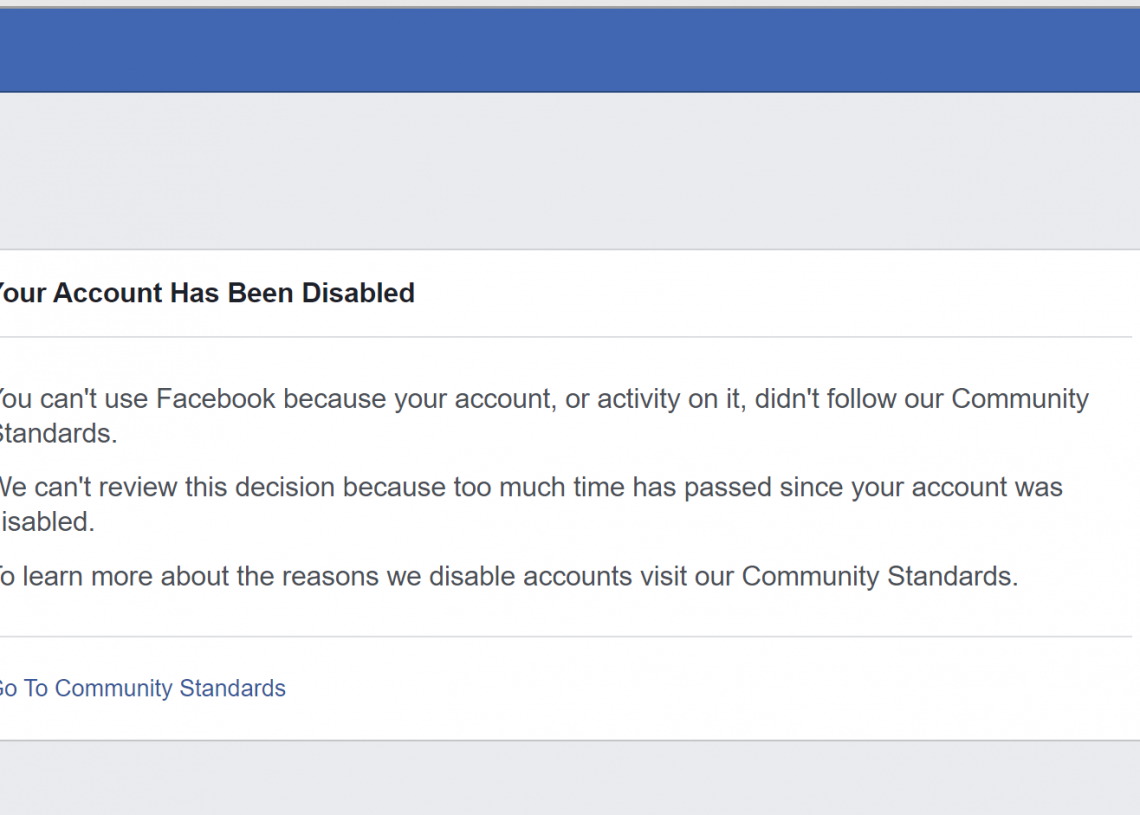
Task: Click the gray area below the message card
Action: point(570,778)
